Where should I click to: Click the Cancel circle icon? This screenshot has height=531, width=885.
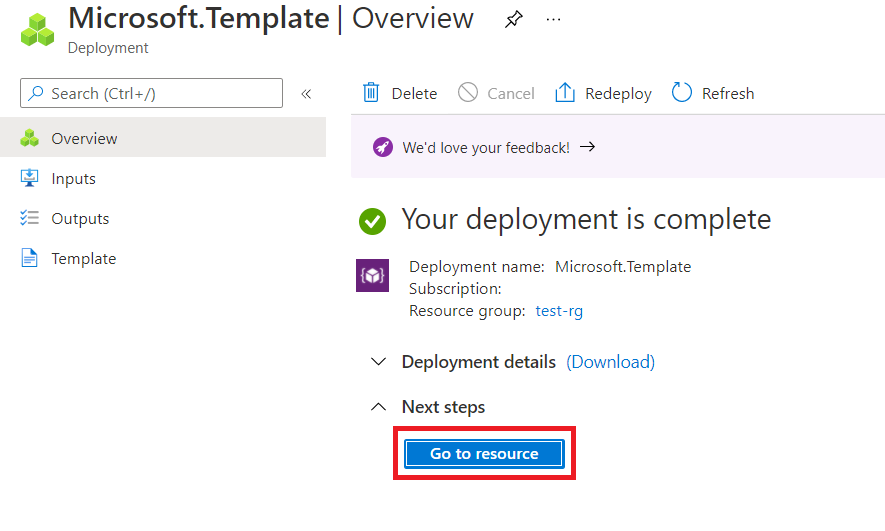(468, 92)
